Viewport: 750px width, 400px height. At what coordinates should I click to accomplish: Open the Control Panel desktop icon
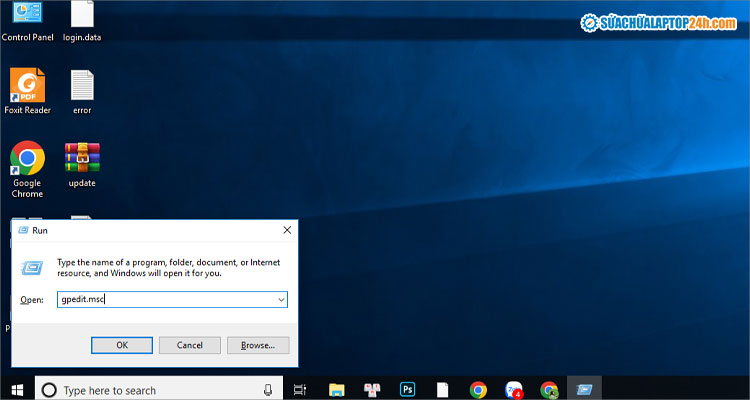coord(27,17)
